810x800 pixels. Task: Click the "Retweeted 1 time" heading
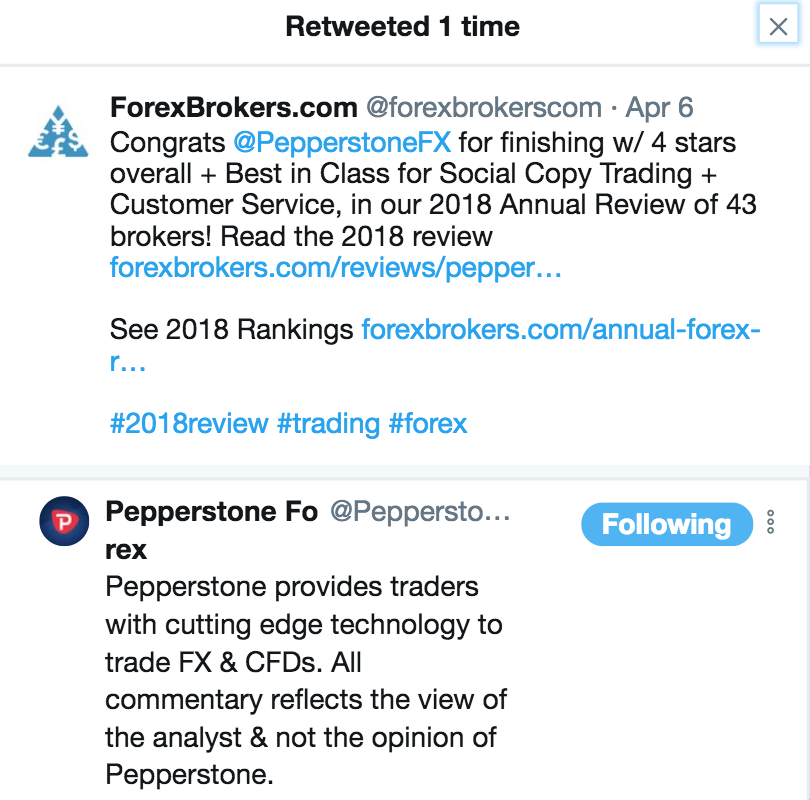click(x=402, y=27)
